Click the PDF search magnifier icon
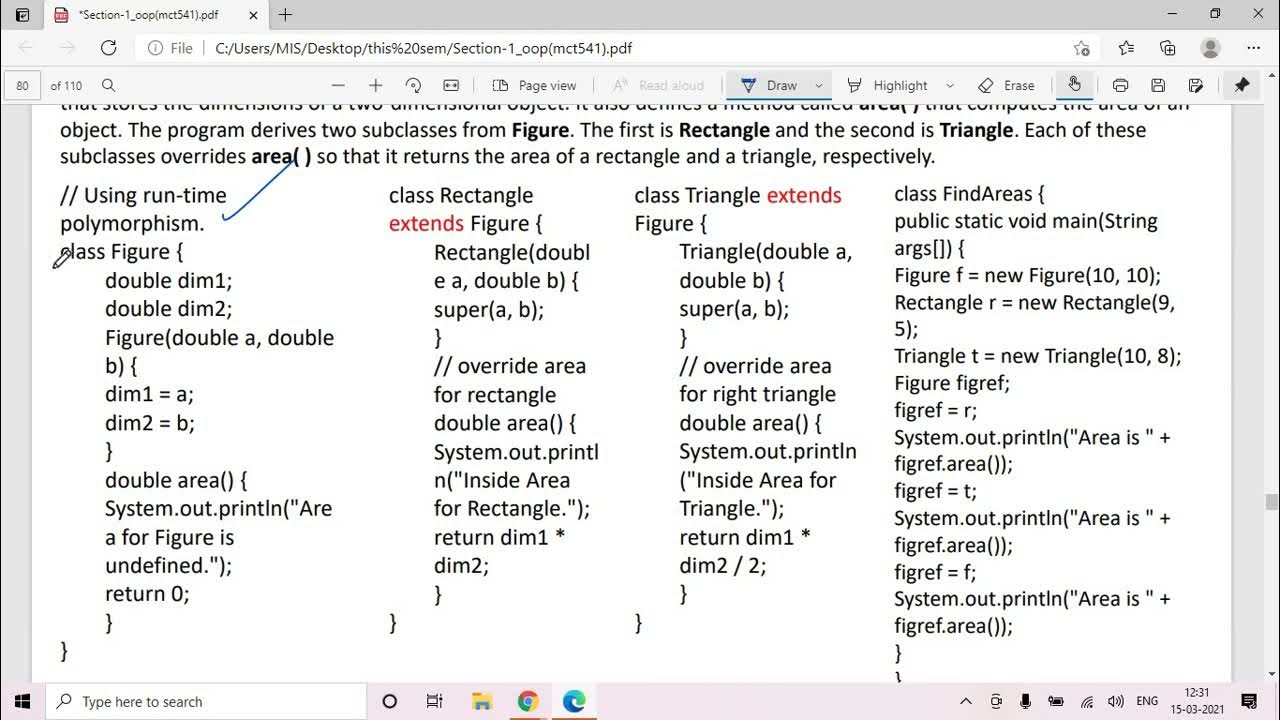1280x720 pixels. pyautogui.click(x=108, y=86)
